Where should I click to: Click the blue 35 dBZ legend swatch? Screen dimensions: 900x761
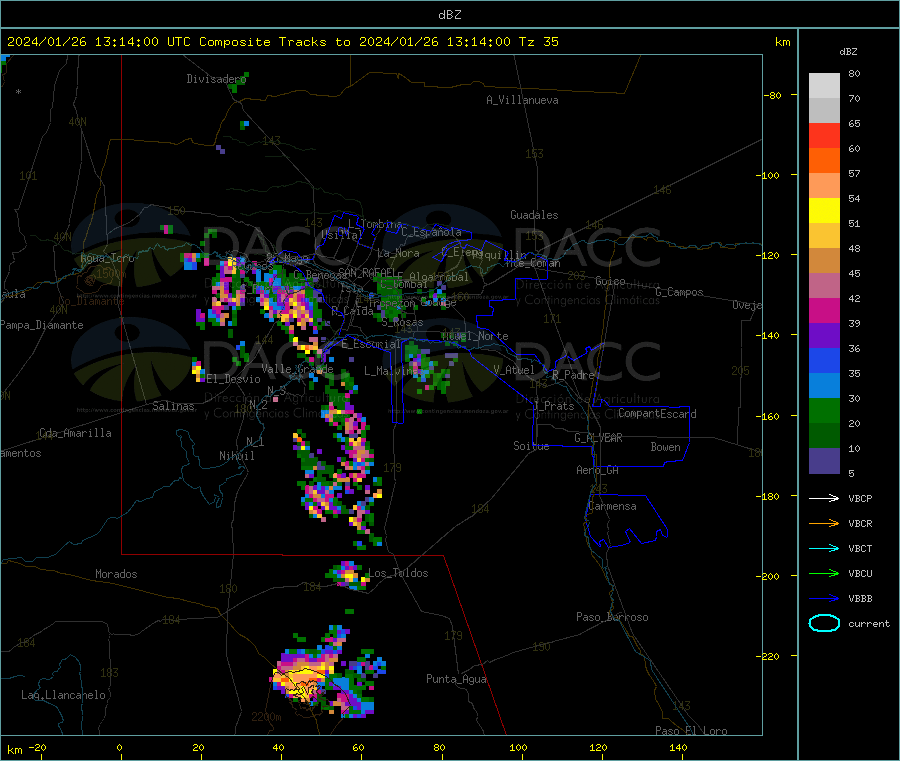coord(824,360)
